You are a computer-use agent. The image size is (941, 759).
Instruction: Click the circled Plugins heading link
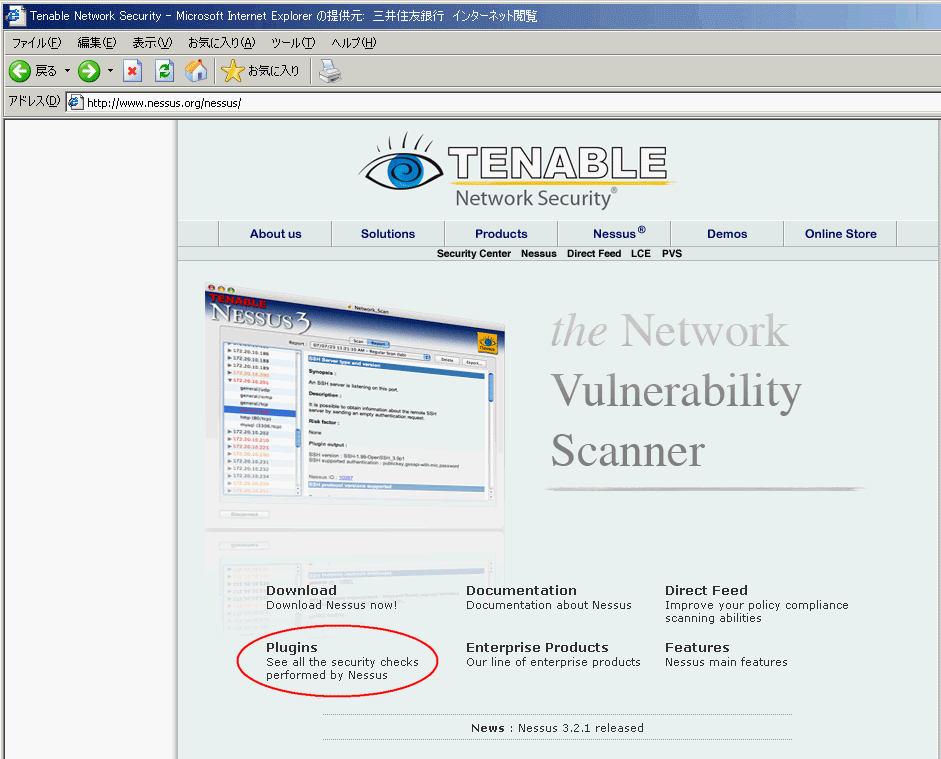(x=292, y=647)
